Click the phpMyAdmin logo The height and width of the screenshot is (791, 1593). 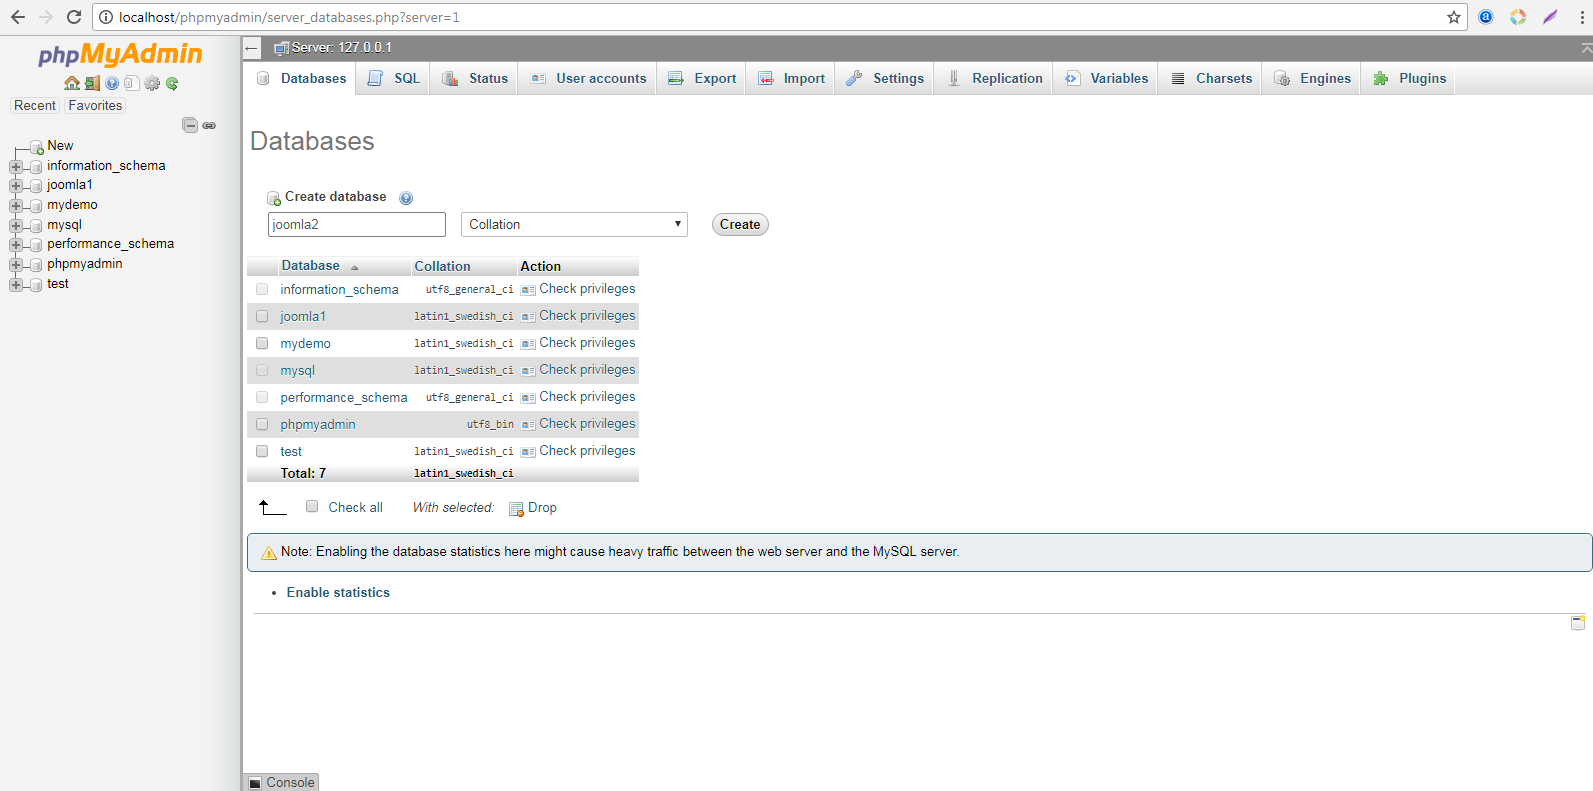tap(120, 55)
